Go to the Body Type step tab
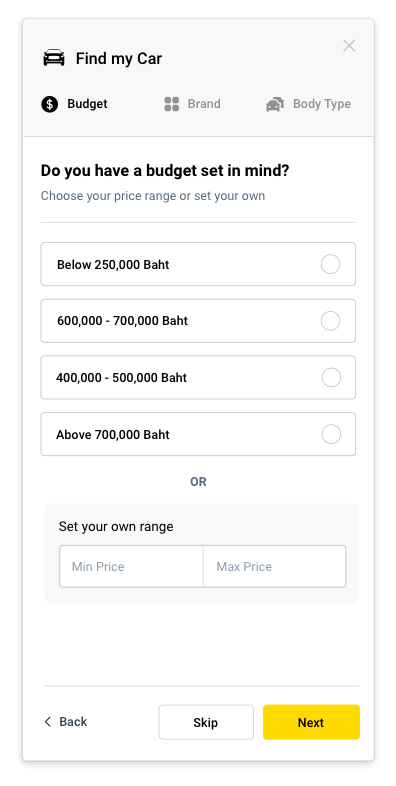The width and height of the screenshot is (396, 786). click(308, 104)
